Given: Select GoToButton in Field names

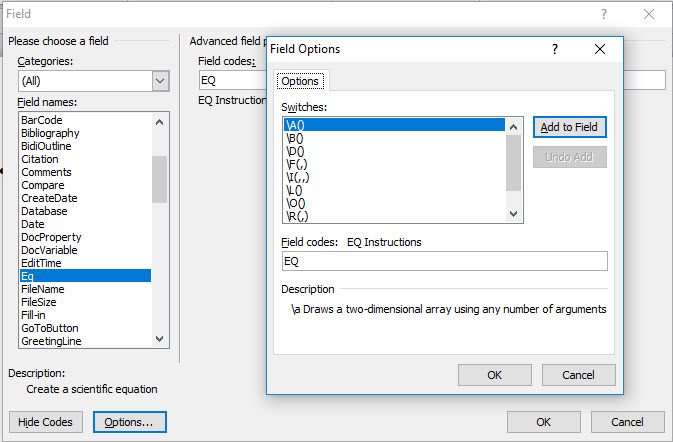Looking at the screenshot, I should point(86,328).
